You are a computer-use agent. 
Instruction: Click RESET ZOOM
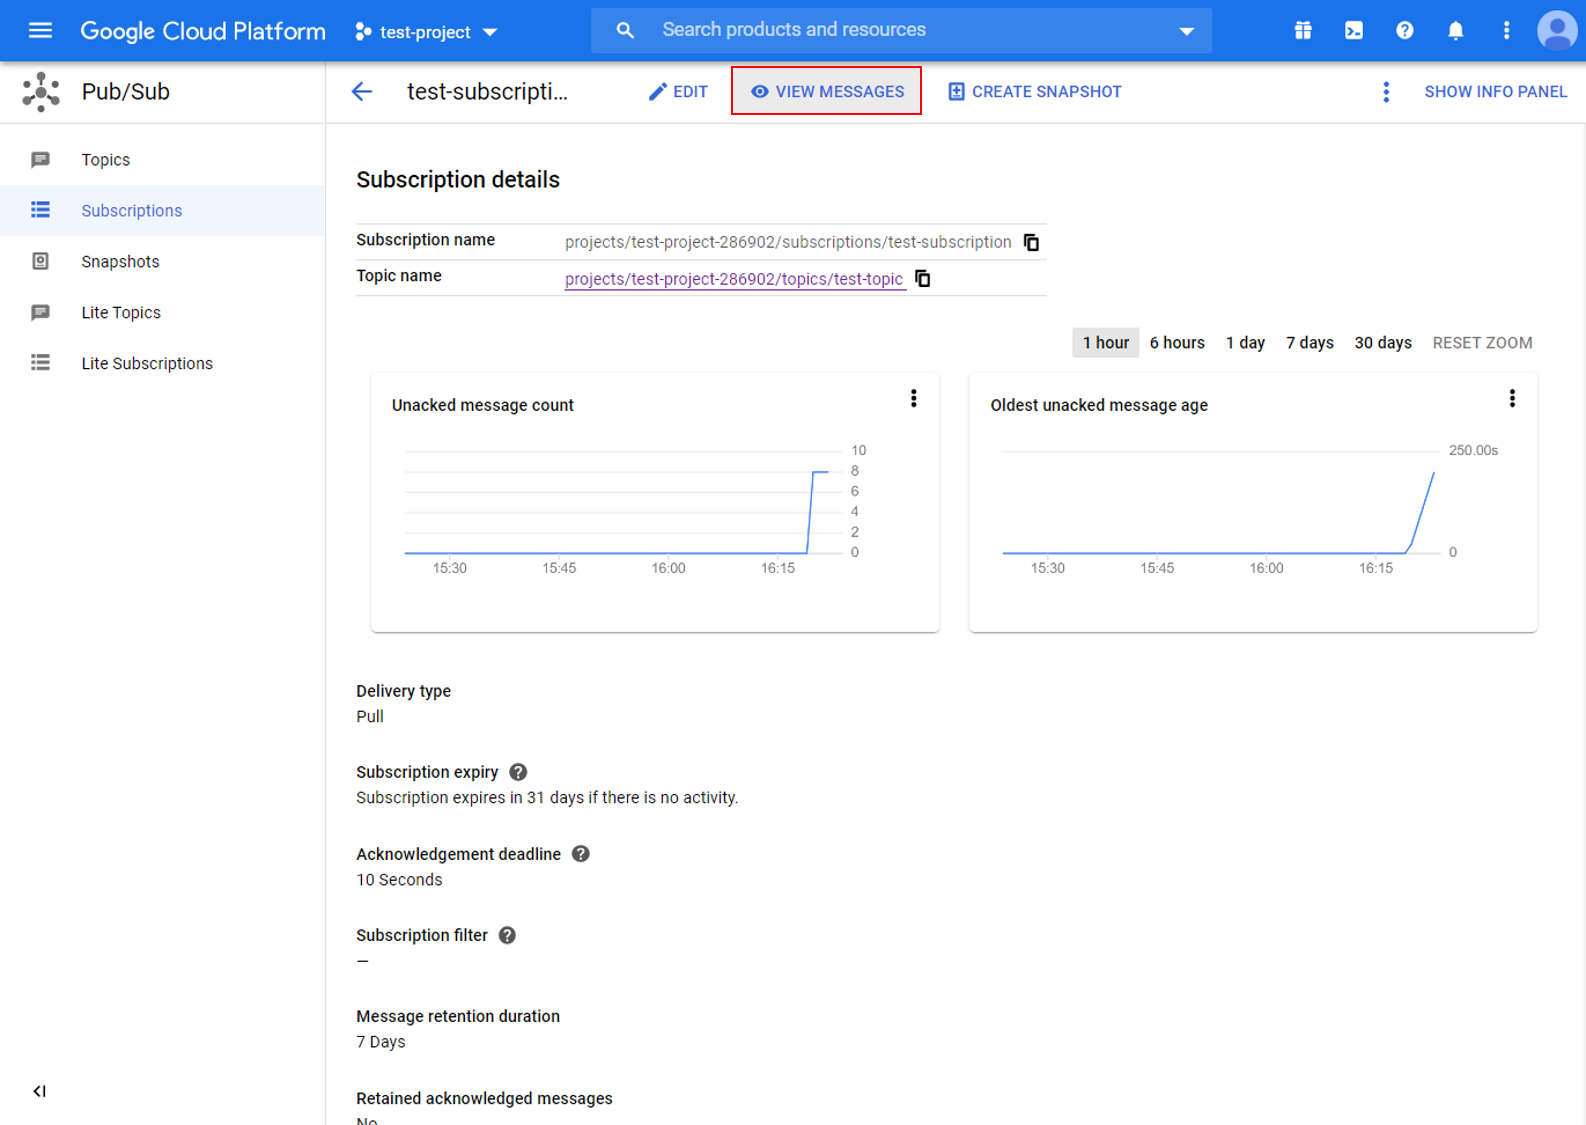(1482, 343)
